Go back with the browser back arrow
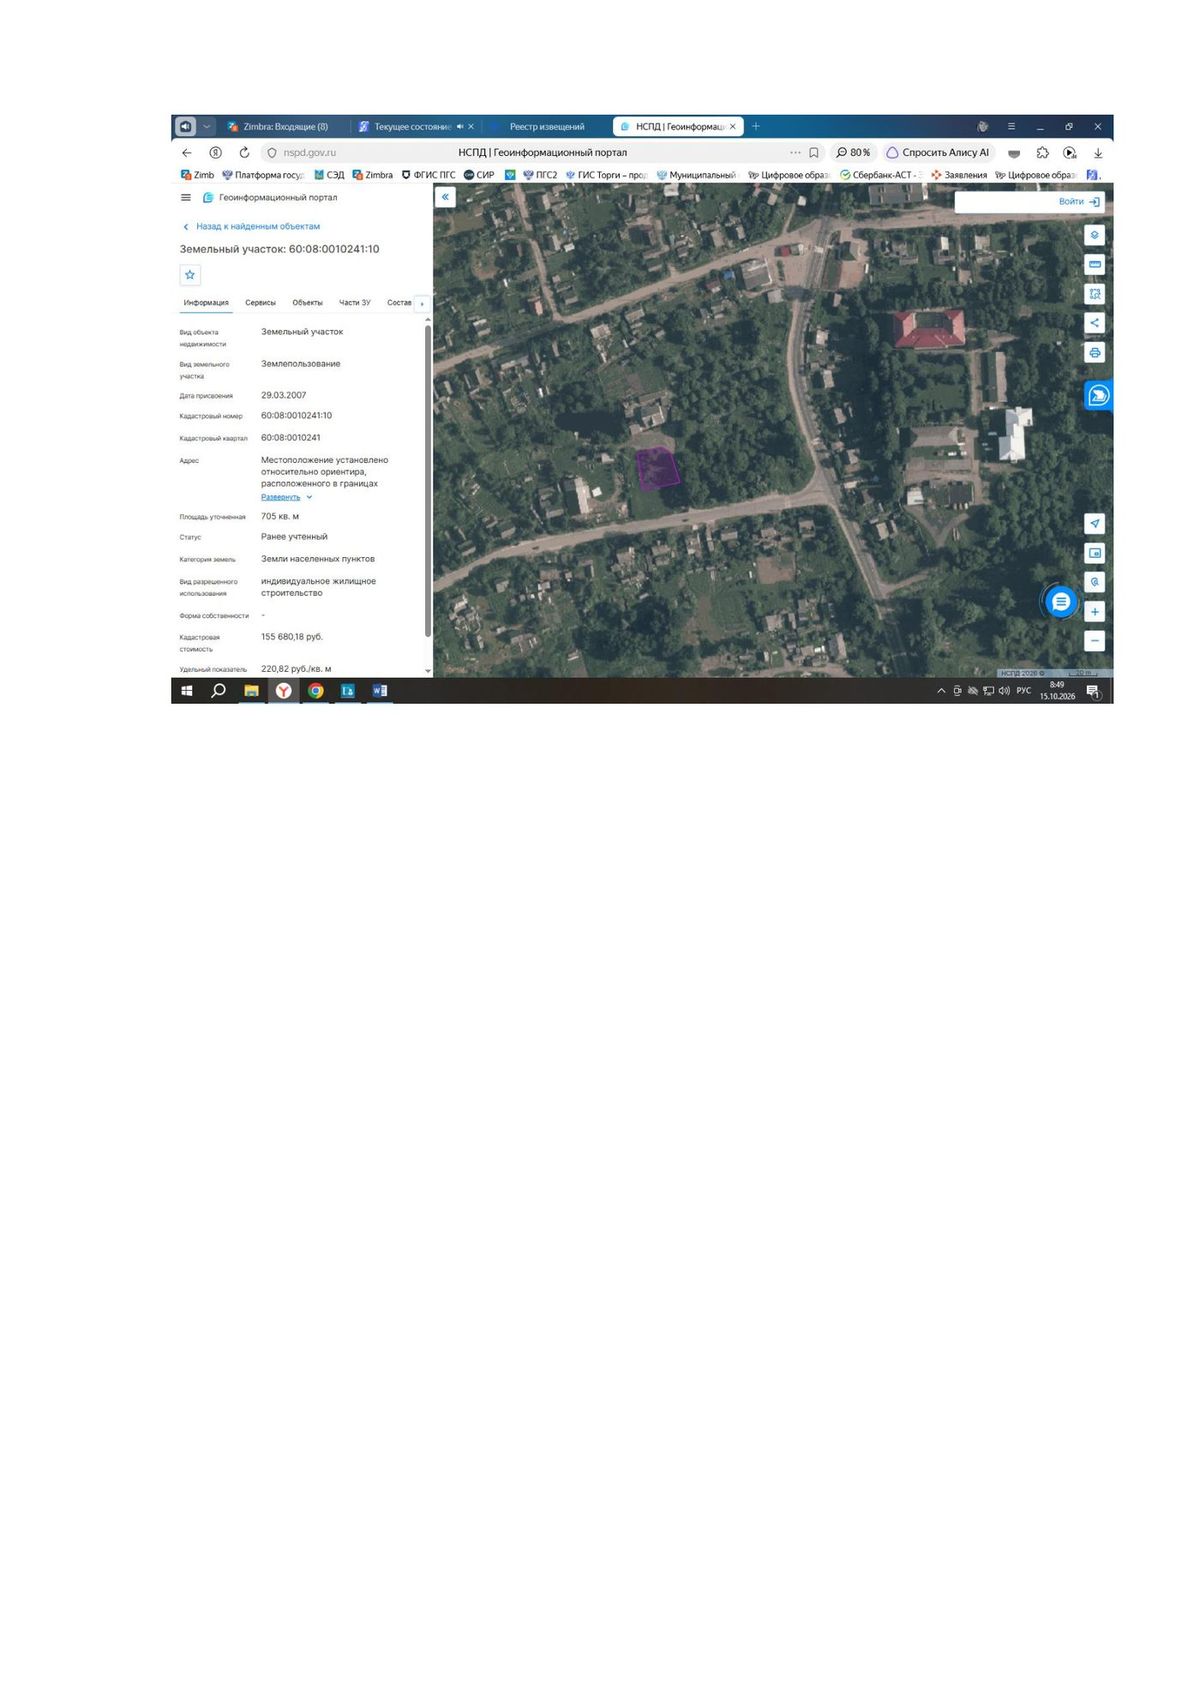The width and height of the screenshot is (1200, 1697). pos(187,153)
